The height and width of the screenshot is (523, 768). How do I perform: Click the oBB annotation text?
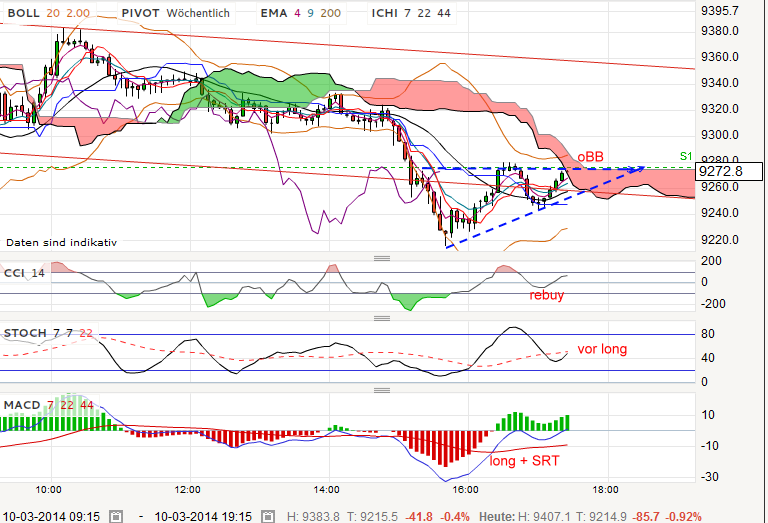(x=590, y=157)
